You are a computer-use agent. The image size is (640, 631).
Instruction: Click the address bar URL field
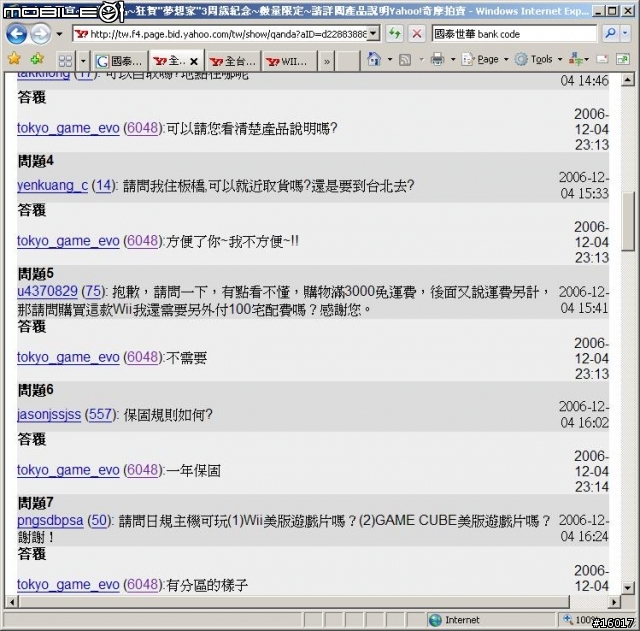click(x=221, y=34)
